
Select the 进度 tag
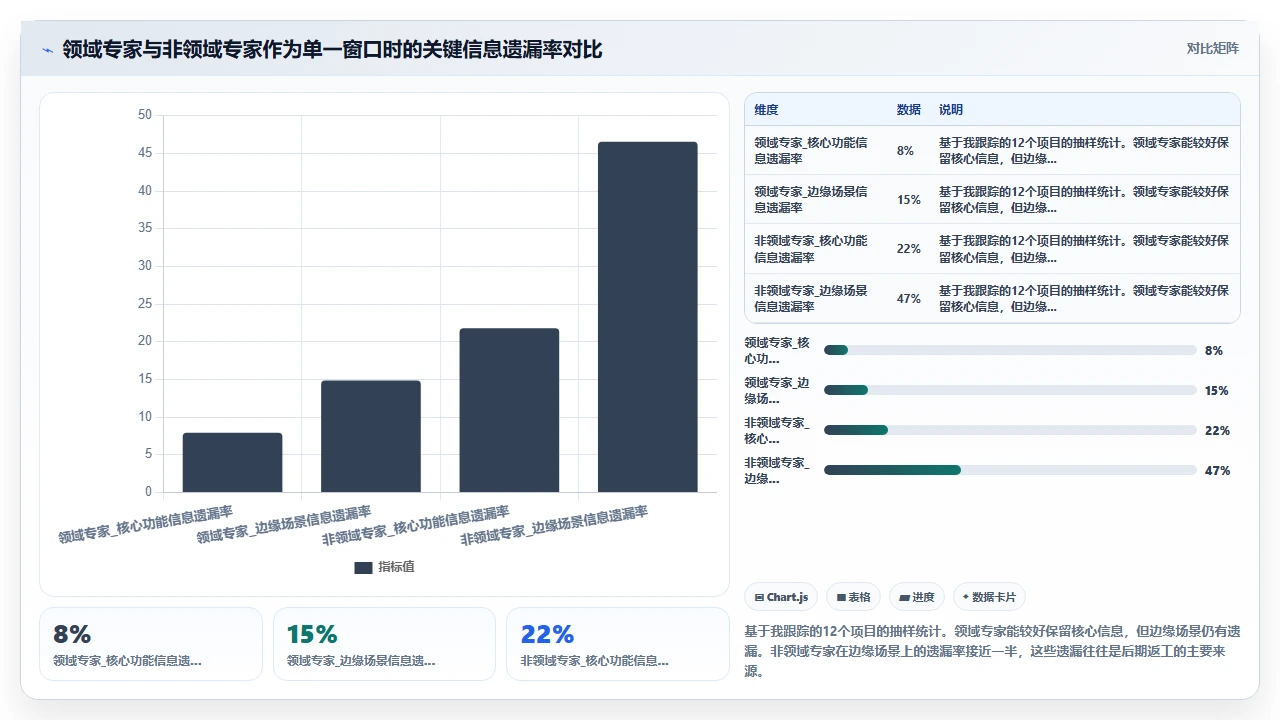tap(917, 597)
